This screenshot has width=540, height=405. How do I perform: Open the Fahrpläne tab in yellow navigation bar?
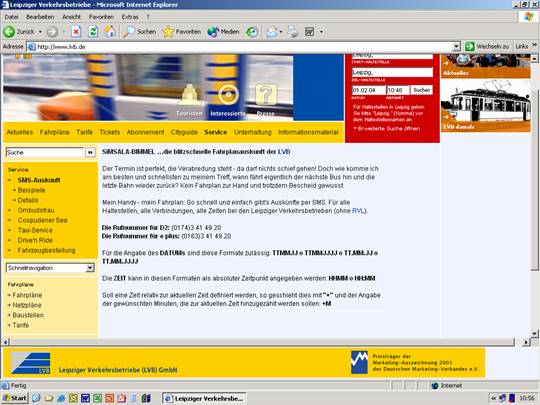click(54, 132)
